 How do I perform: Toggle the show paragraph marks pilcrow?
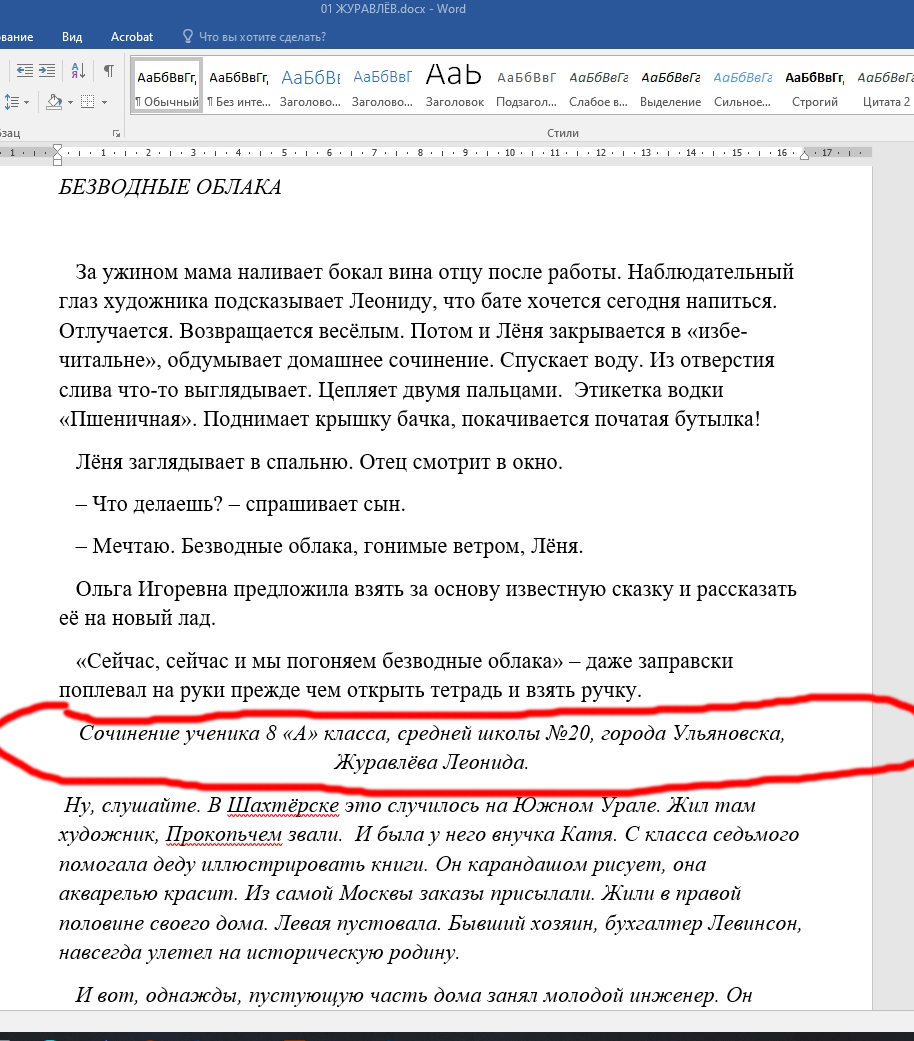(109, 70)
